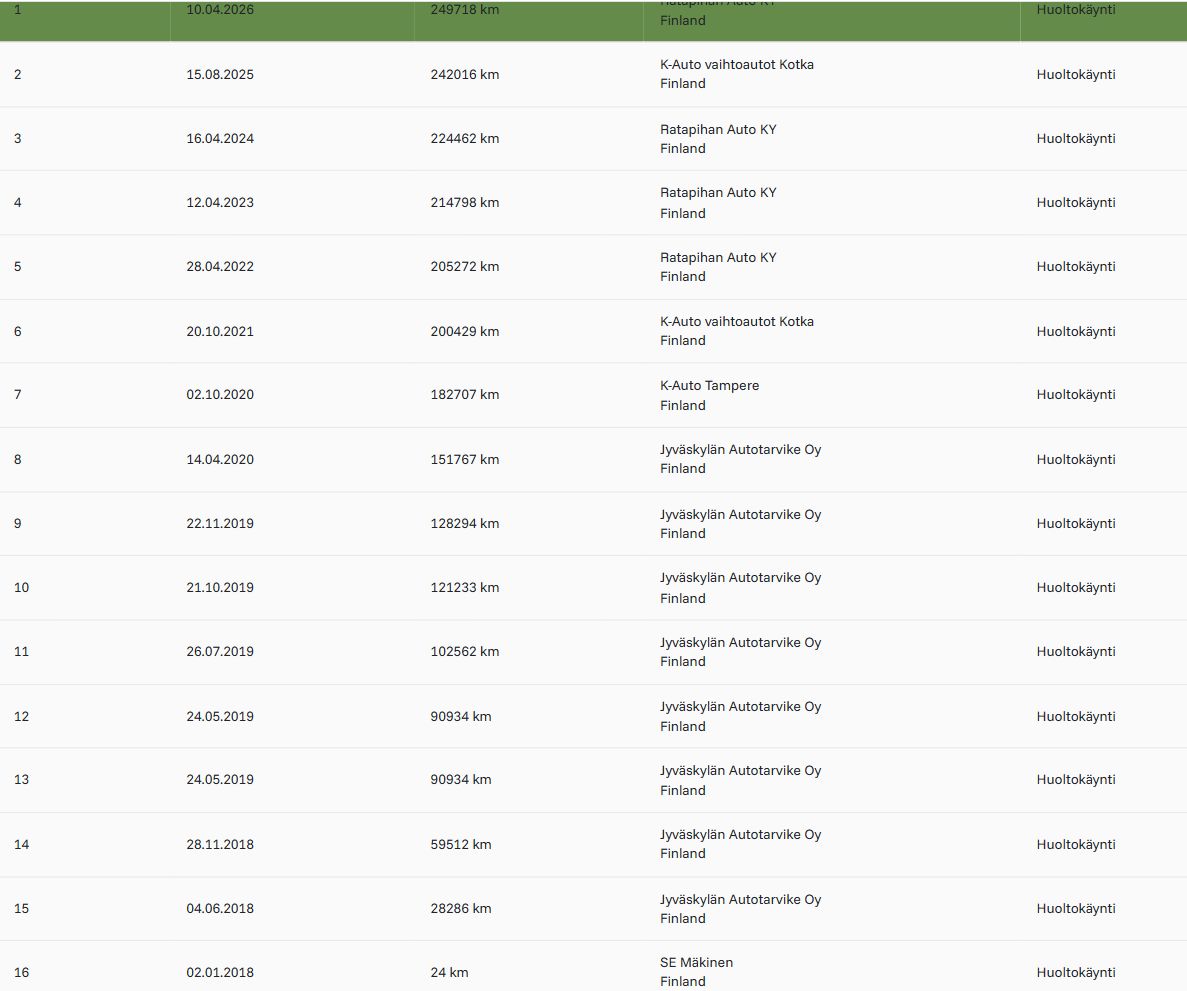The image size is (1187, 991).
Task: Select the date 26.07.2019
Action: tap(220, 651)
